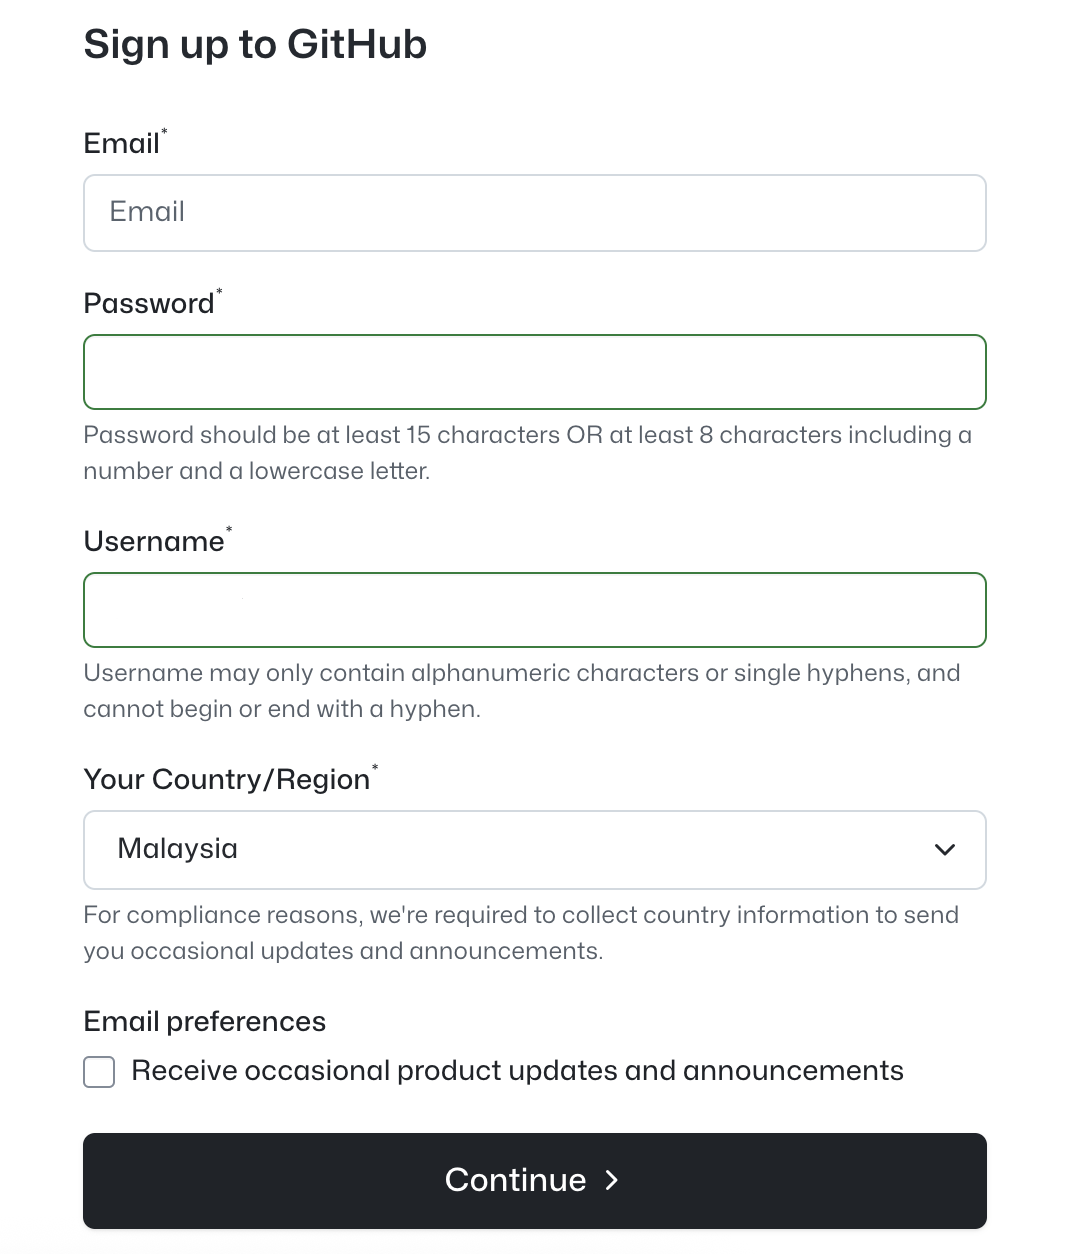The width and height of the screenshot is (1066, 1254).
Task: Click the dropdown arrow on the country selector
Action: point(943,850)
